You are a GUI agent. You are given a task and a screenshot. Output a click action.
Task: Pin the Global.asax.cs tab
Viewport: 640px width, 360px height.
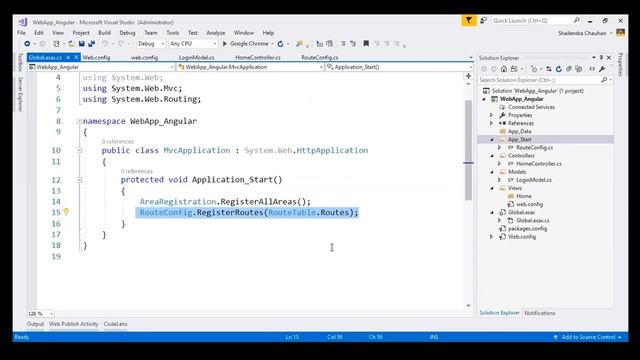click(x=68, y=58)
